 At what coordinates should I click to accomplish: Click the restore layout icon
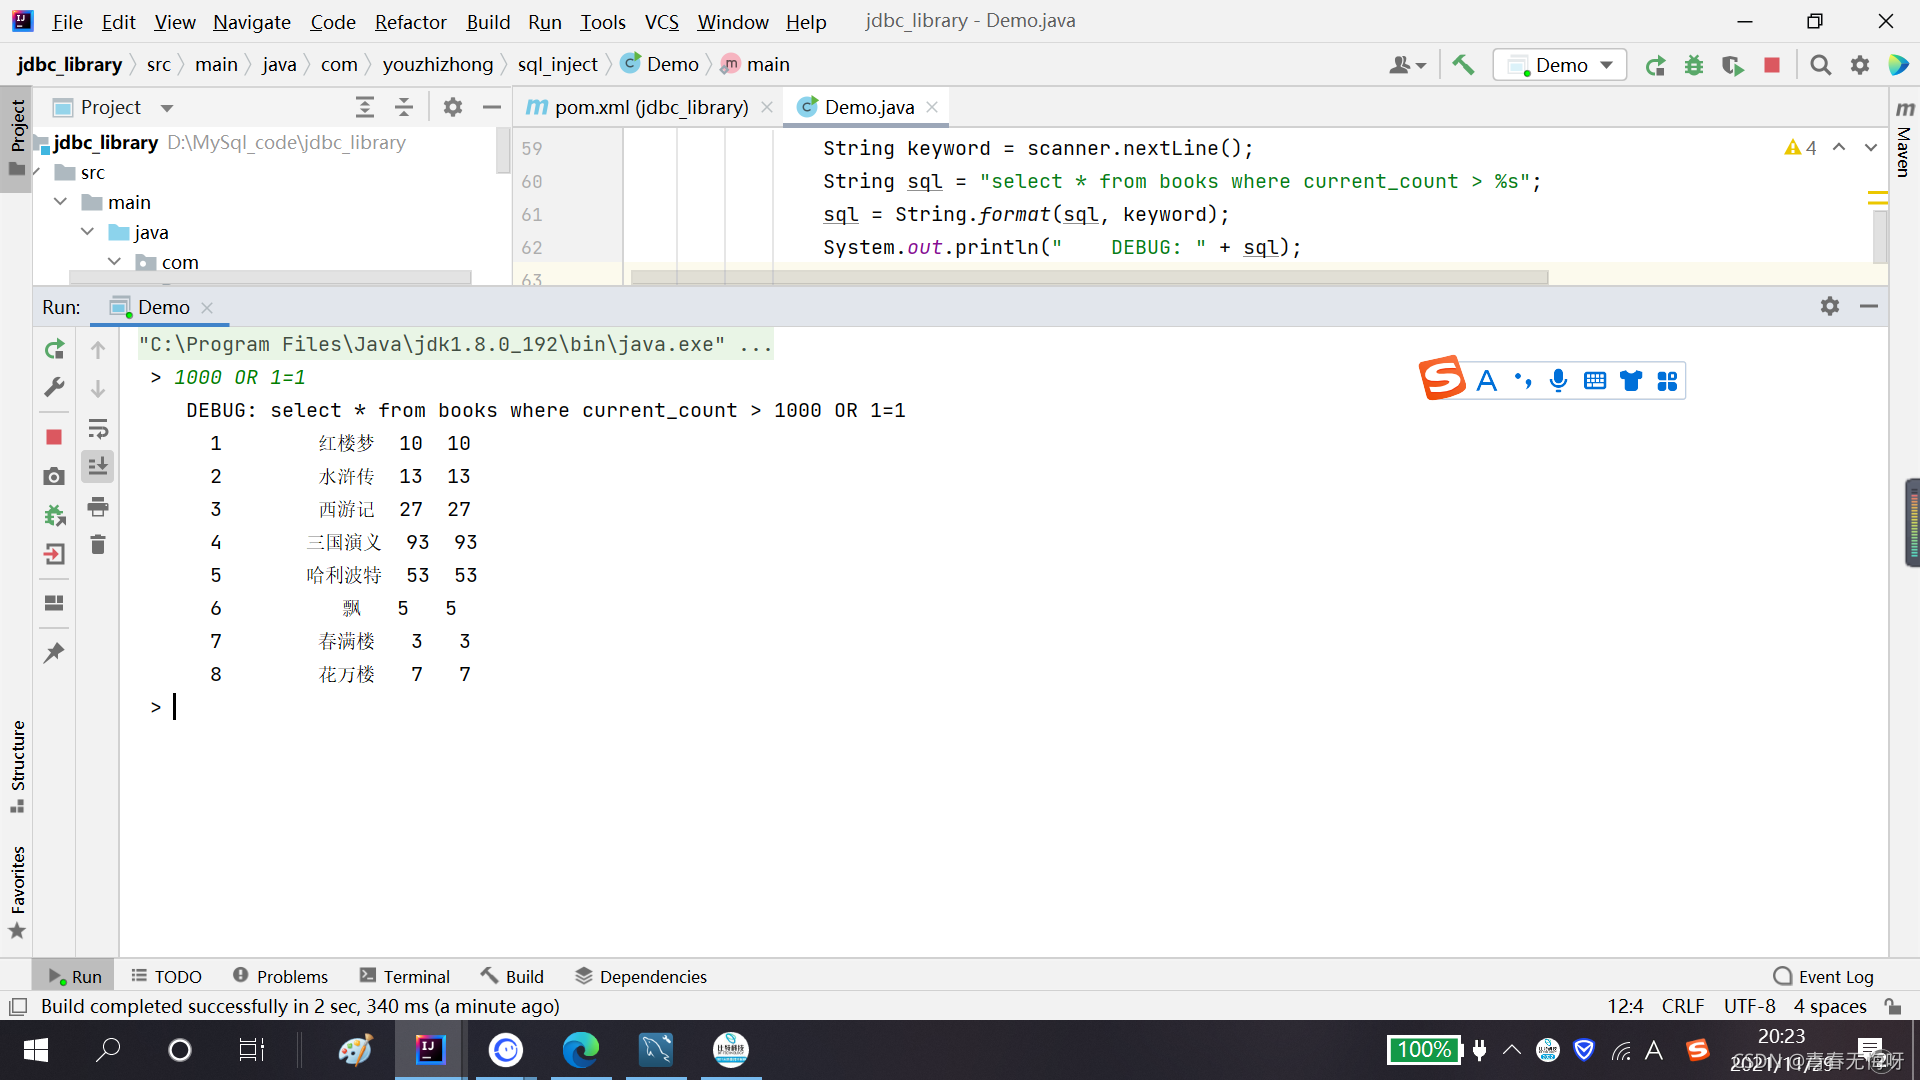pyautogui.click(x=54, y=603)
